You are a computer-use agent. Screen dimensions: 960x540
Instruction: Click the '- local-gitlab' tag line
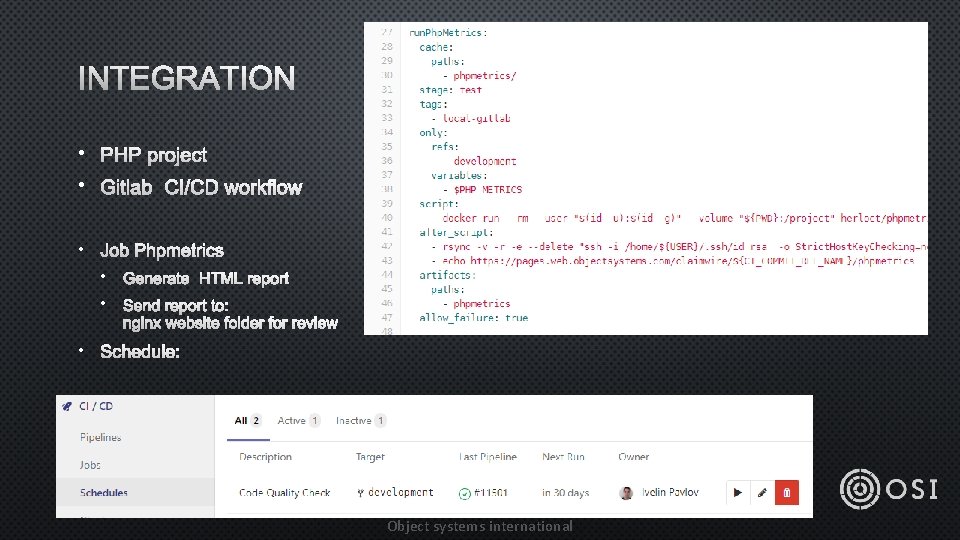(x=471, y=118)
